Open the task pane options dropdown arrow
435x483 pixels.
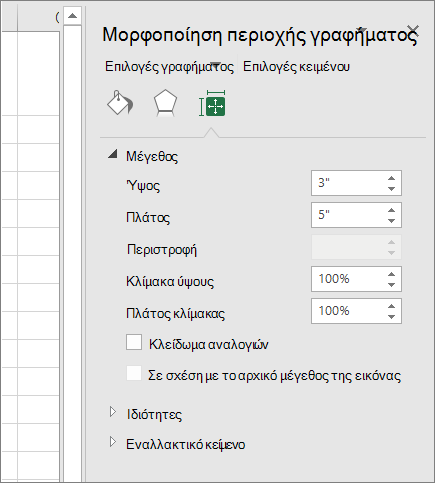tap(362, 30)
